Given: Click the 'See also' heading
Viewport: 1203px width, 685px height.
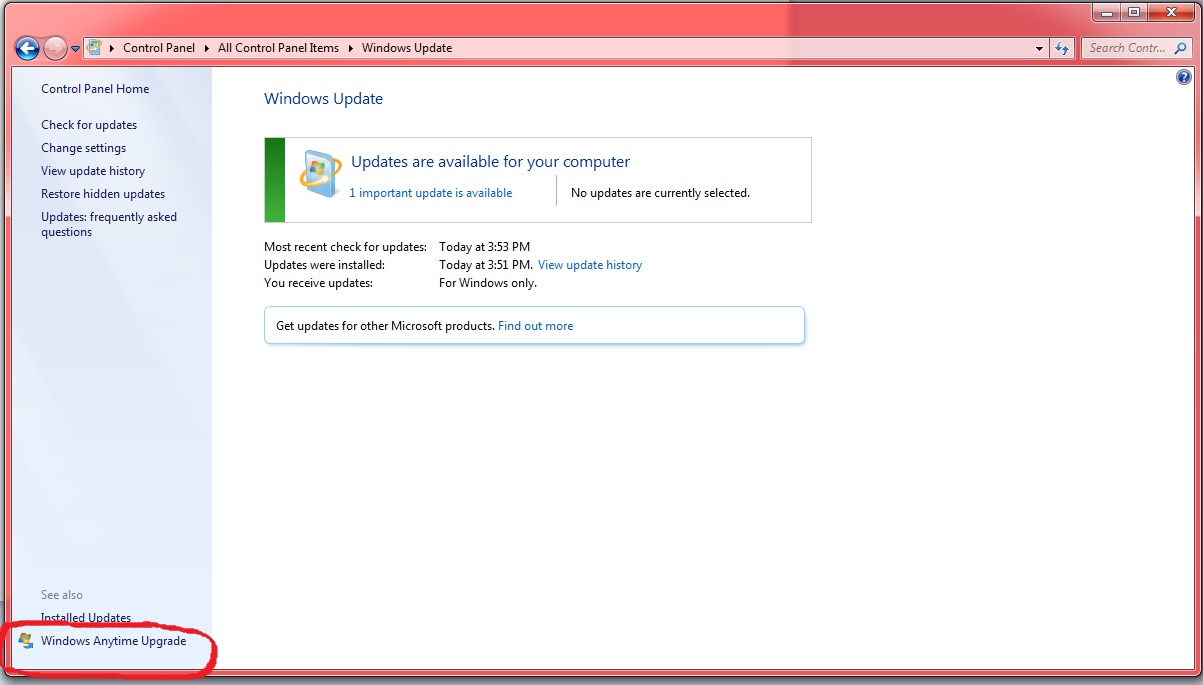Looking at the screenshot, I should (x=62, y=595).
